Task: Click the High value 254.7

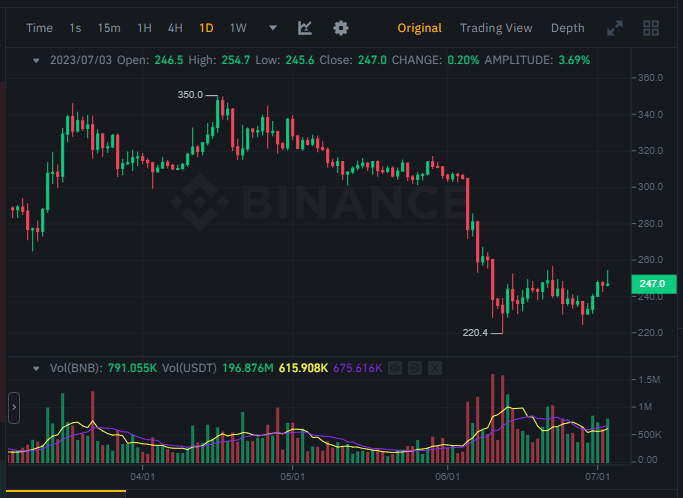Action: 236,60
